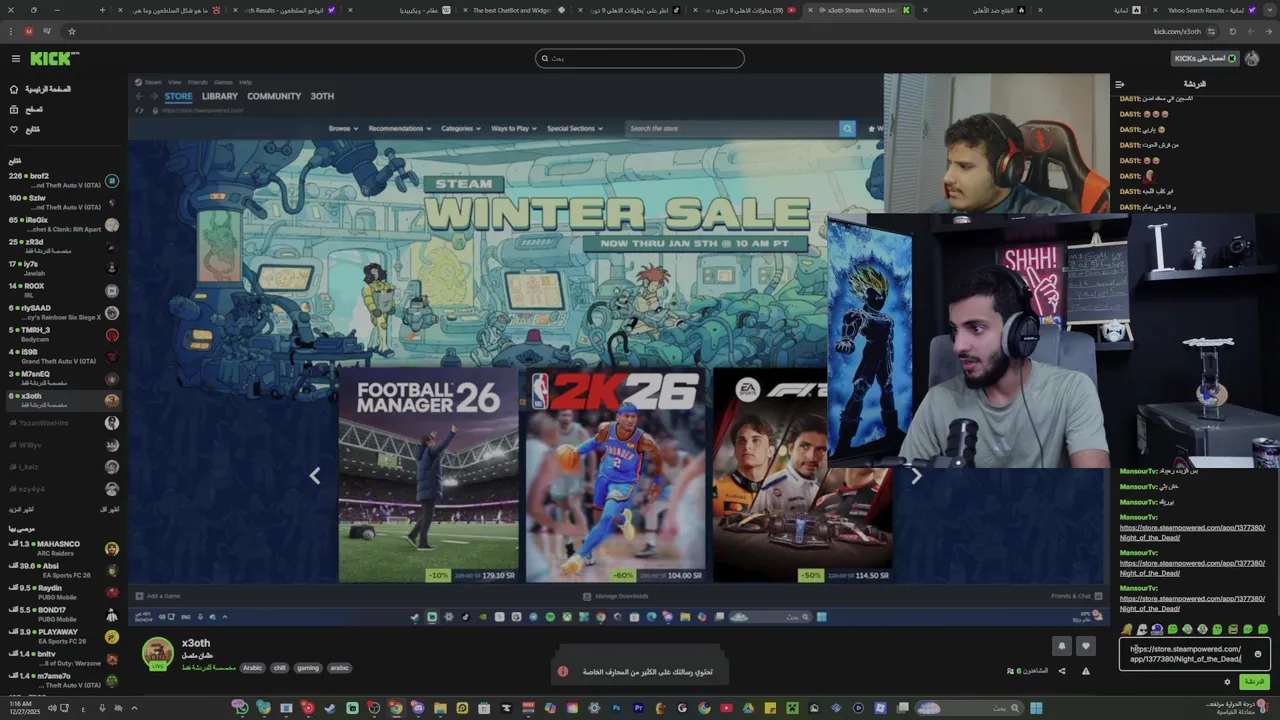This screenshot has width=1280, height=720.
Task: Open the emoji picker in chat input
Action: pos(1258,654)
